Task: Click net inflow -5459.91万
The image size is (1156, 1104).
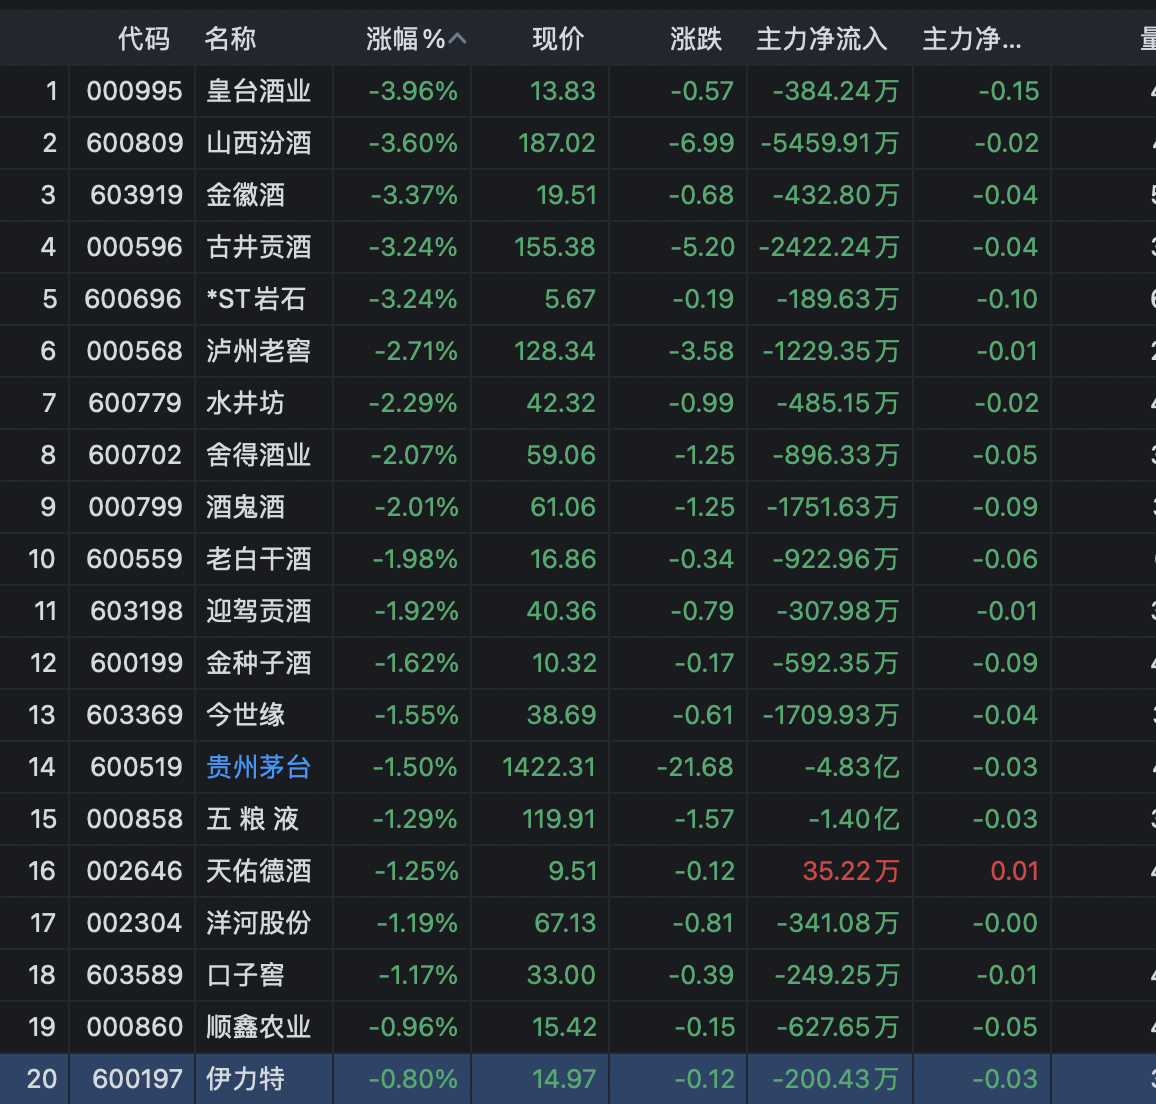Action: coord(829,143)
